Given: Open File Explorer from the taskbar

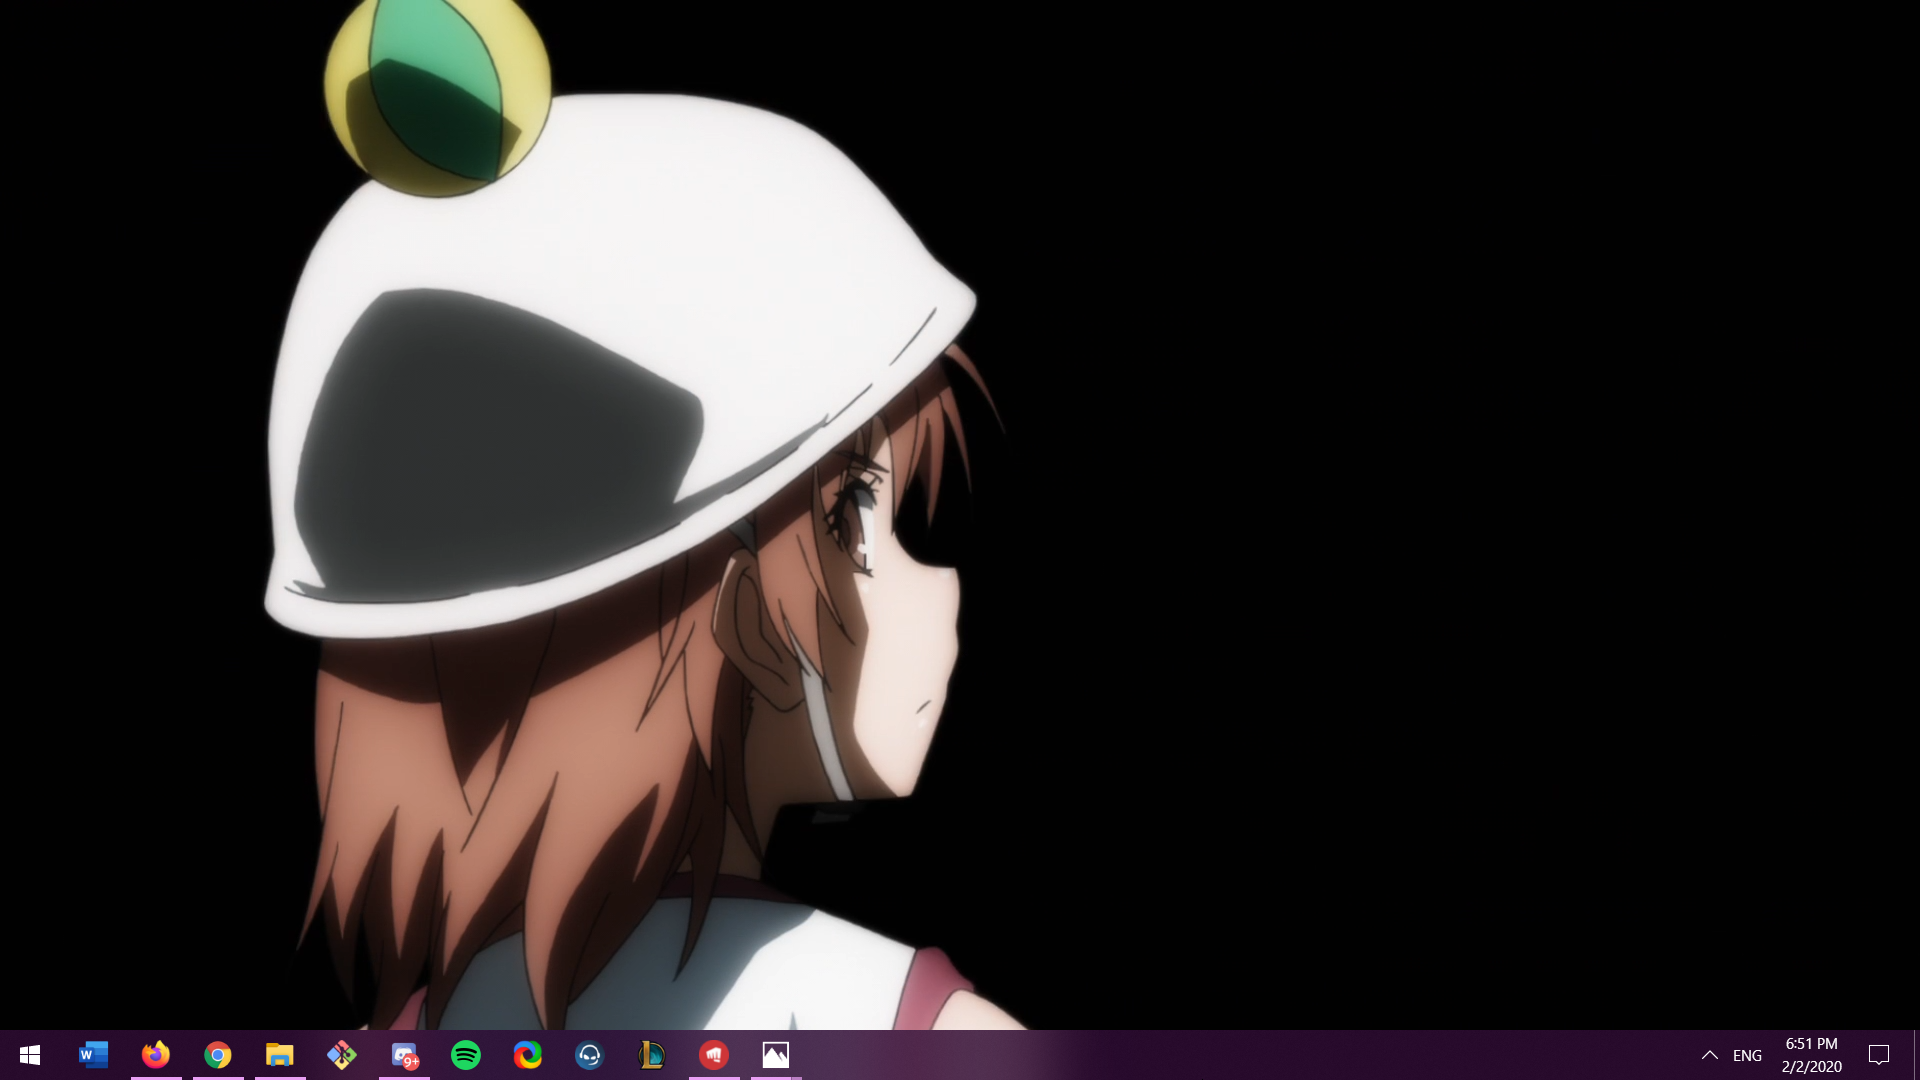Looking at the screenshot, I should click(x=280, y=1055).
